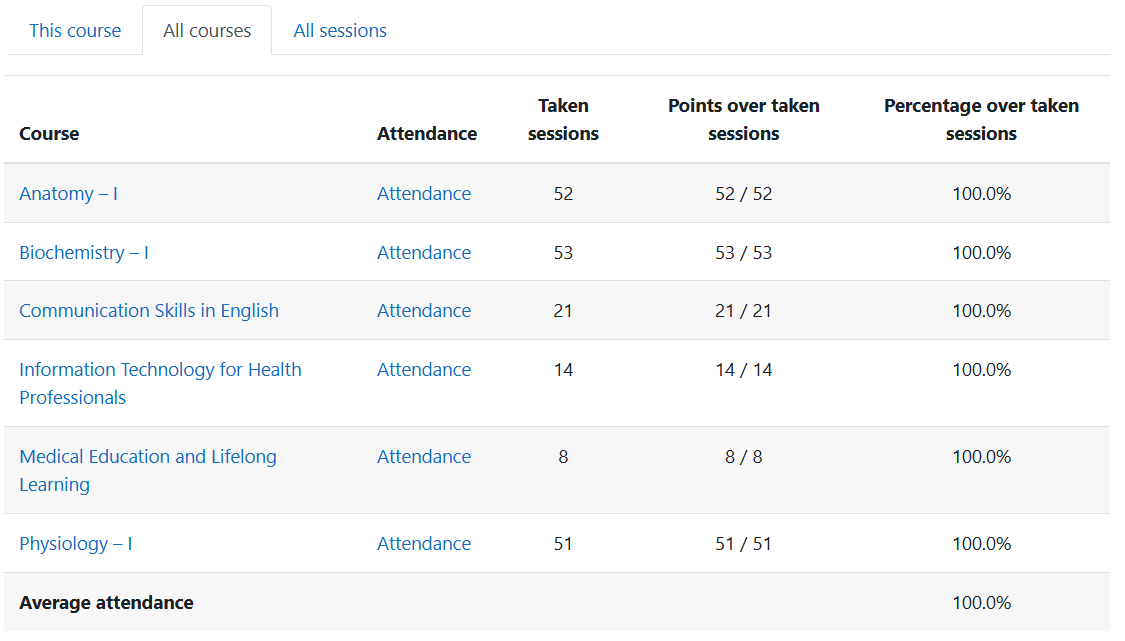The height and width of the screenshot is (641, 1125).
Task: Open the Biochemistry – I course link
Action: click(84, 253)
